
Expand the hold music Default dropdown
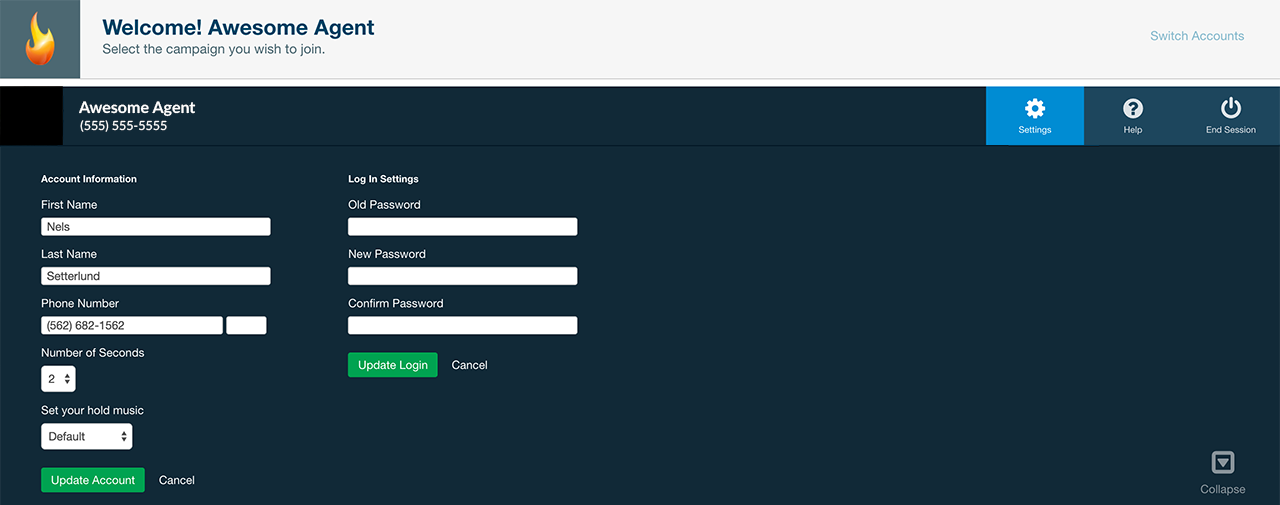point(87,437)
